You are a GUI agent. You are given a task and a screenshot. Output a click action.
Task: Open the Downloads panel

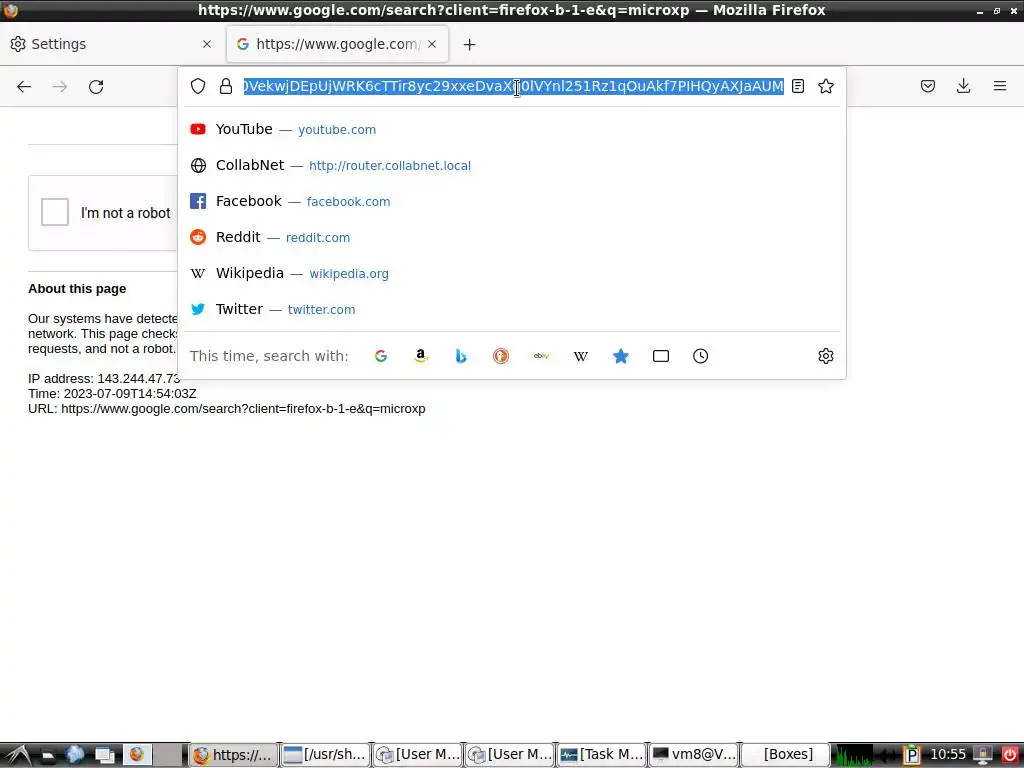pyautogui.click(x=963, y=86)
